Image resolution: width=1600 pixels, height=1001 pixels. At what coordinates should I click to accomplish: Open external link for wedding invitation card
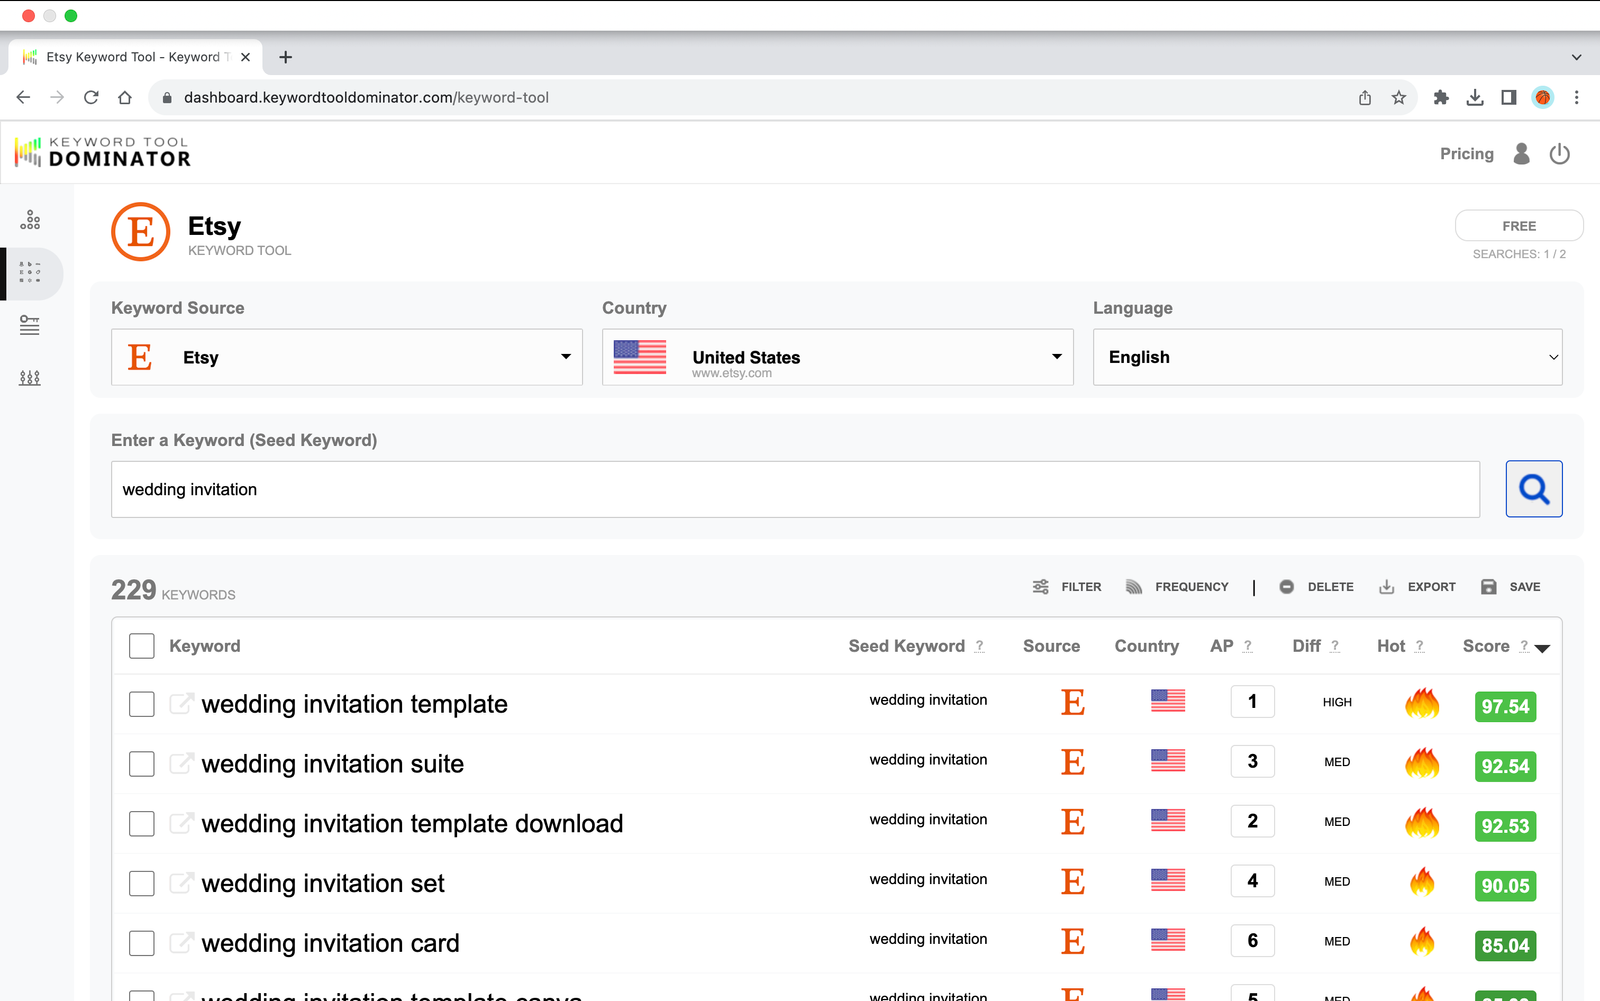tap(181, 943)
